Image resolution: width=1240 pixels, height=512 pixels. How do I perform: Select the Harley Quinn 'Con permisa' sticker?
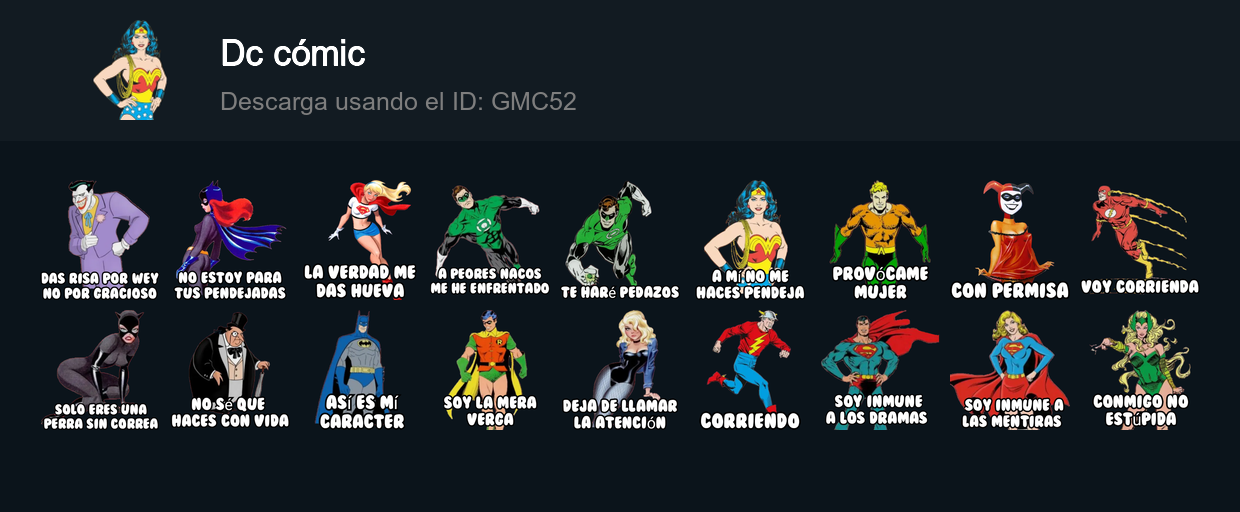(x=1010, y=241)
